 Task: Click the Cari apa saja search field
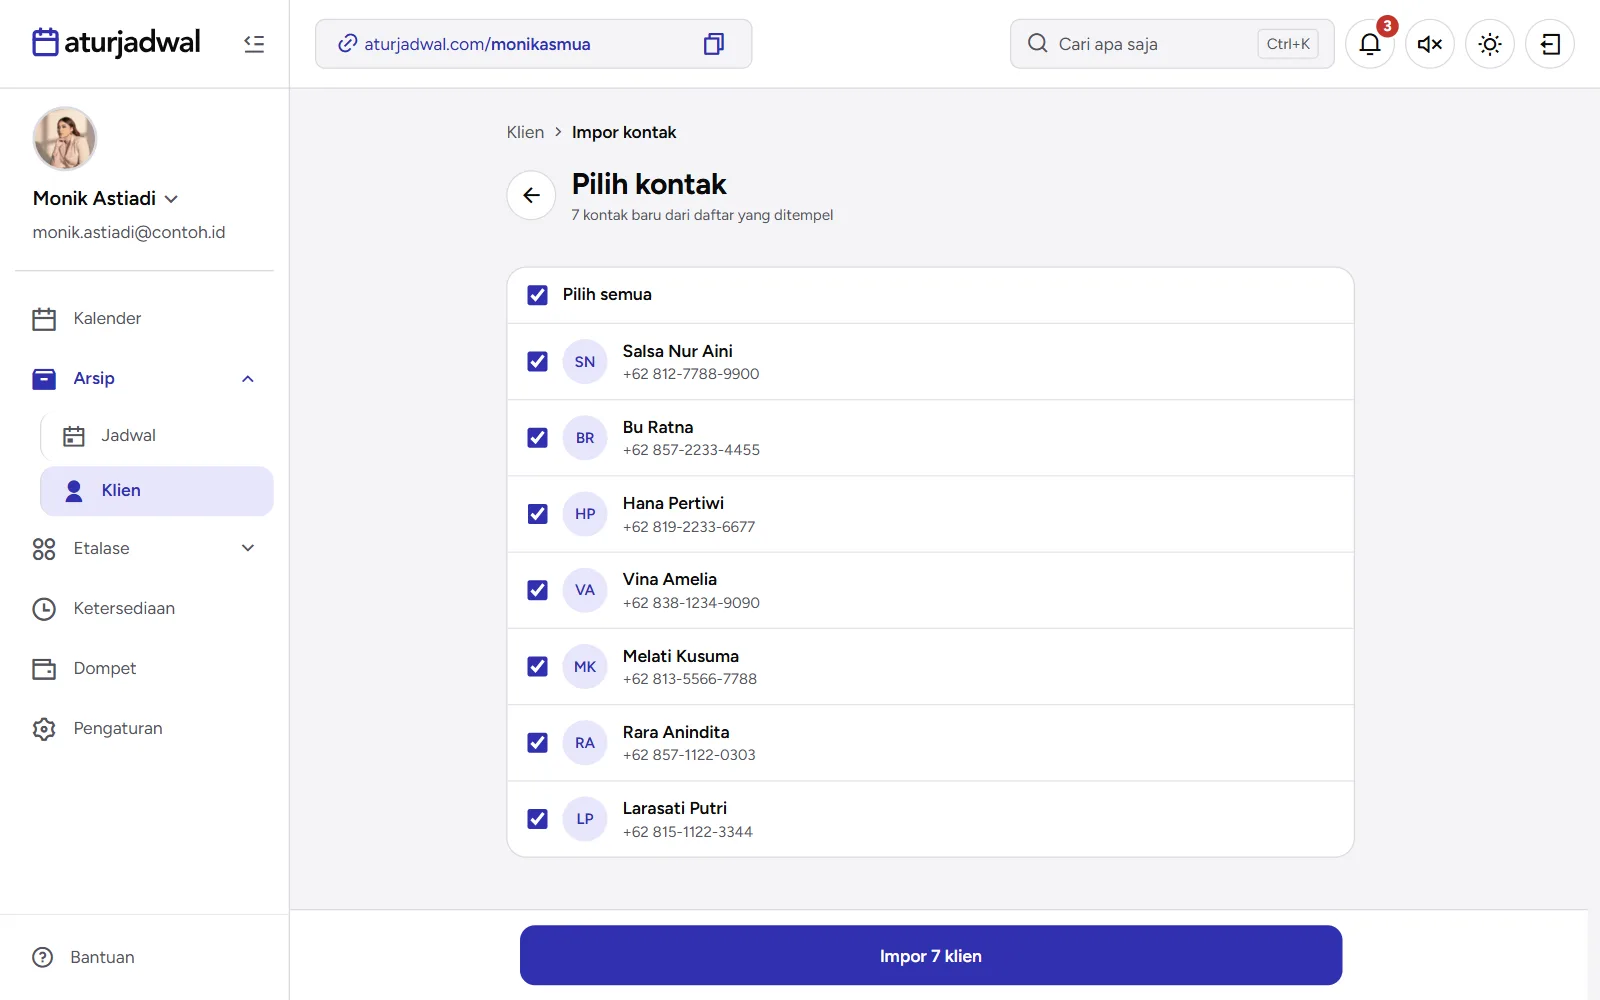tap(1172, 44)
